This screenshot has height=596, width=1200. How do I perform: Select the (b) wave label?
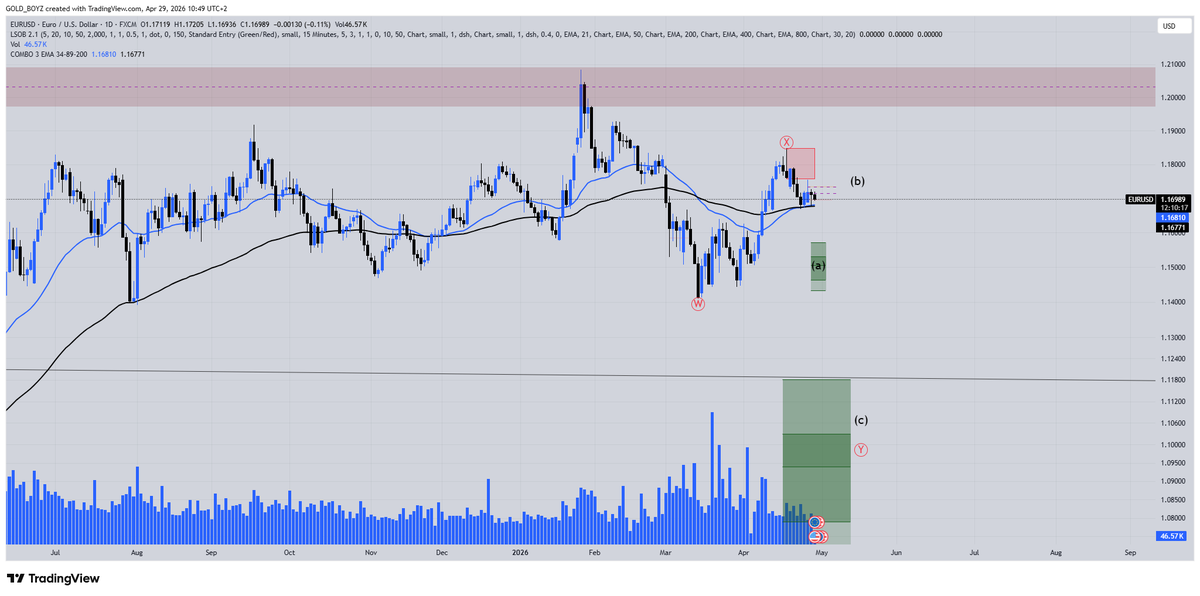(857, 181)
